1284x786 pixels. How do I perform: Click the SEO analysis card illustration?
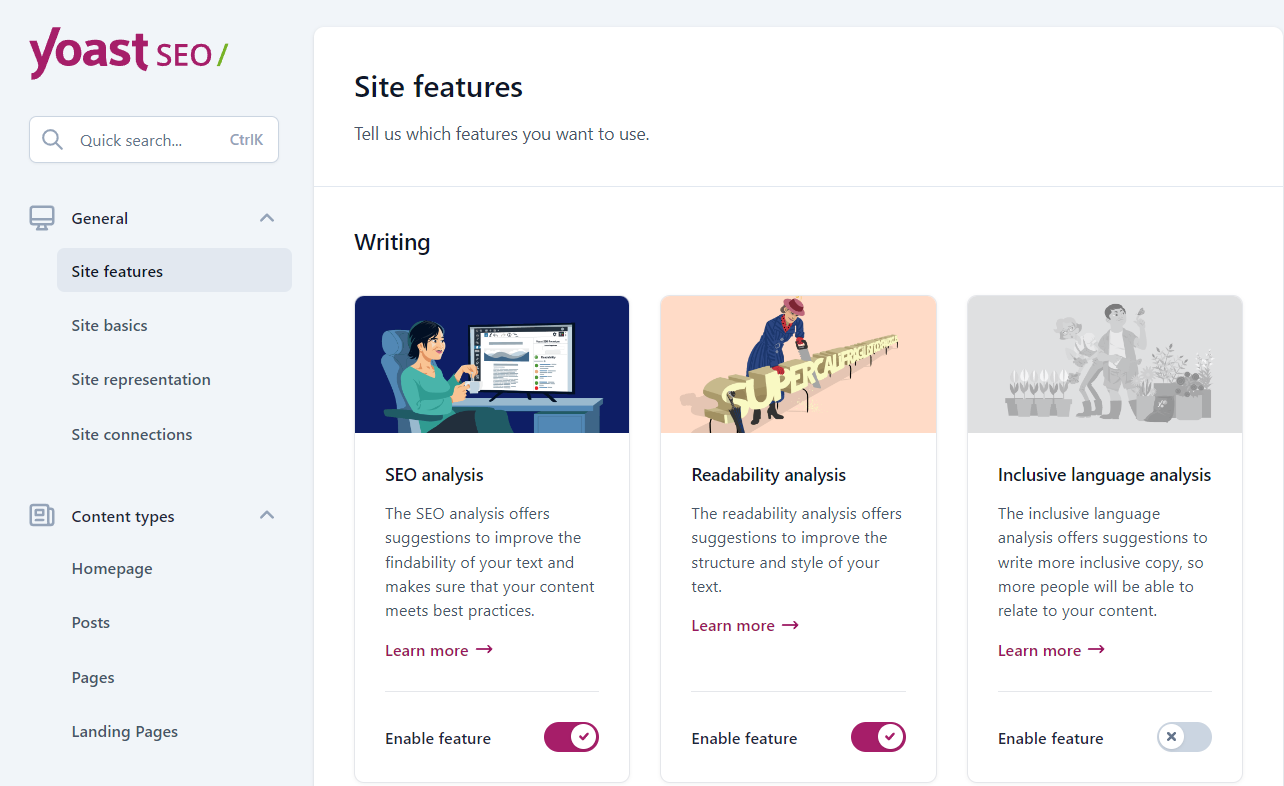coord(491,364)
